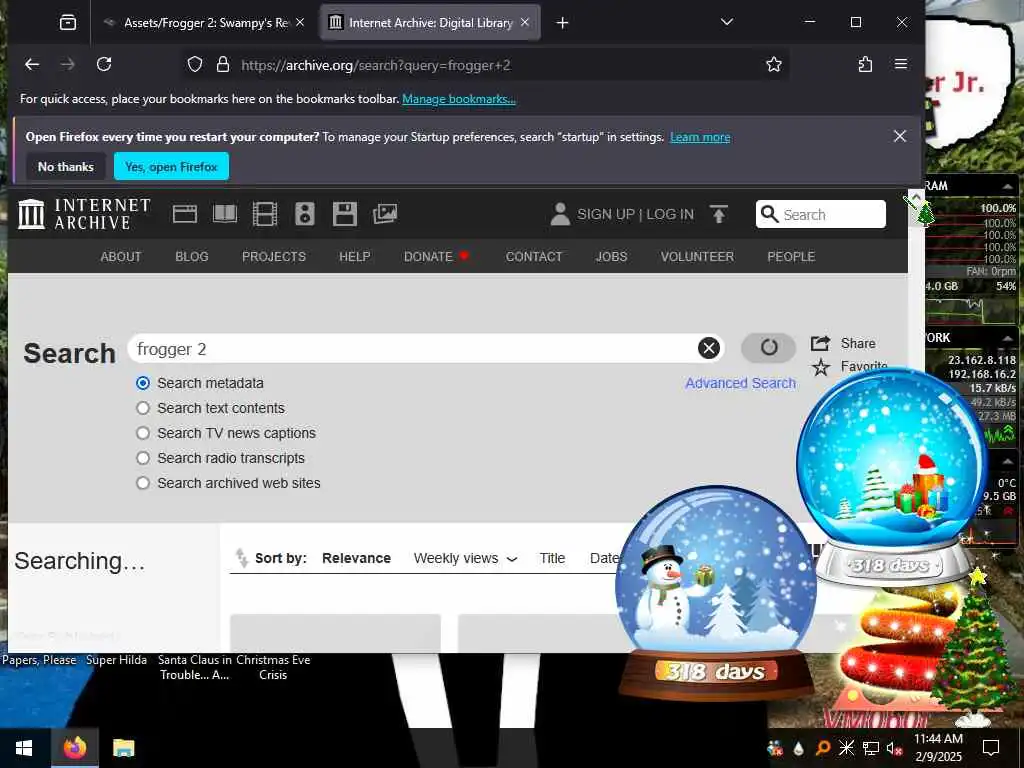Go back to the previous page
Image resolution: width=1024 pixels, height=768 pixels.
pos(32,64)
